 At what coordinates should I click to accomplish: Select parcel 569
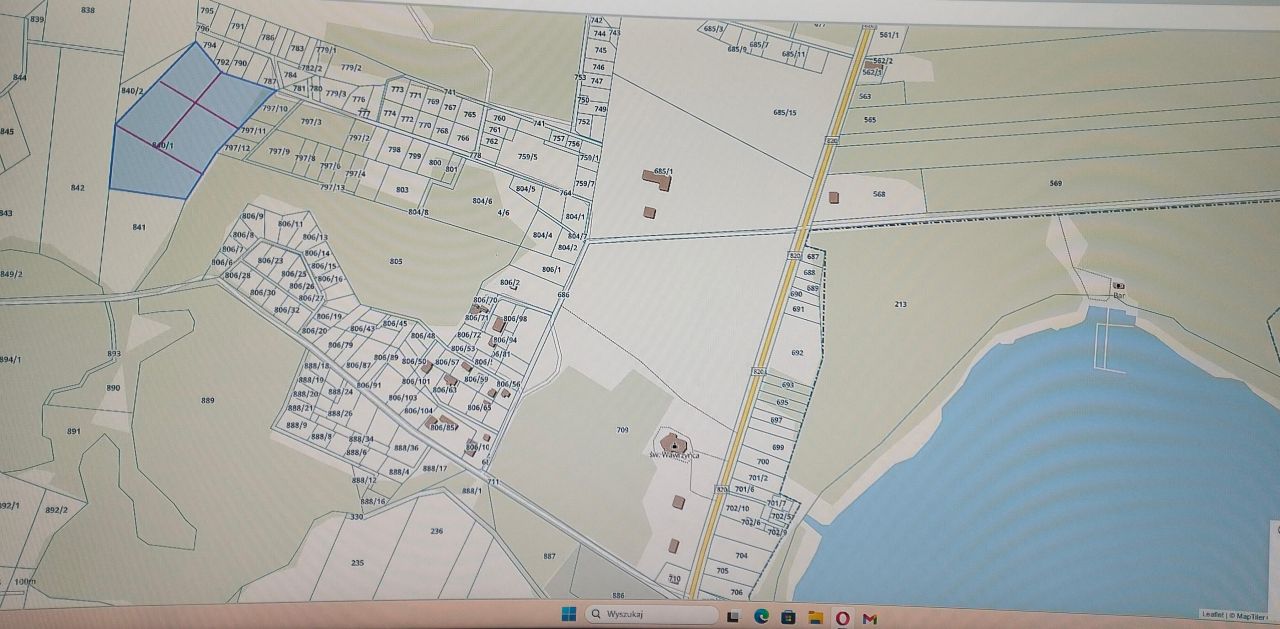pos(1055,183)
